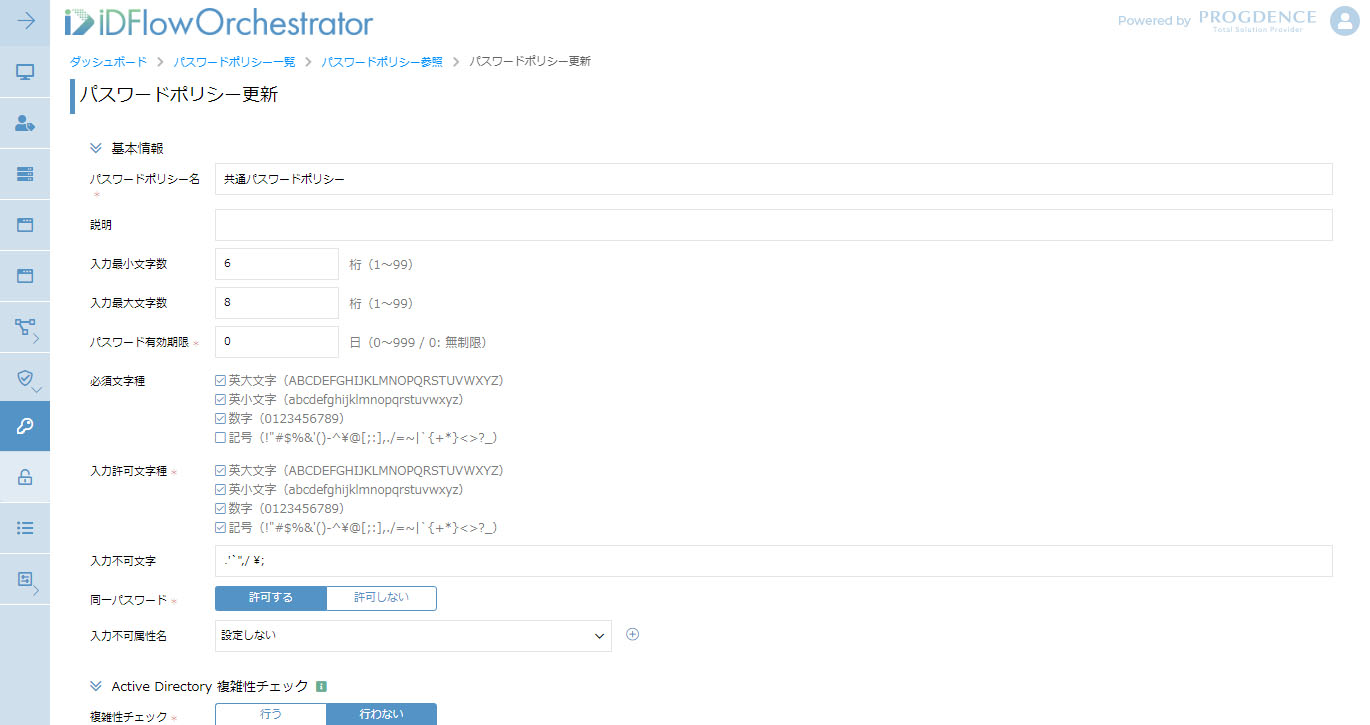
Task: Open the user management sidebar icon
Action: point(25,123)
